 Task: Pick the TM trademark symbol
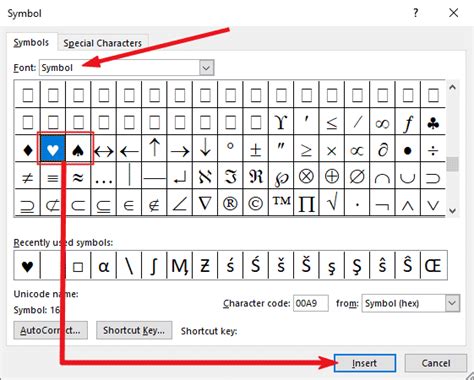point(281,203)
